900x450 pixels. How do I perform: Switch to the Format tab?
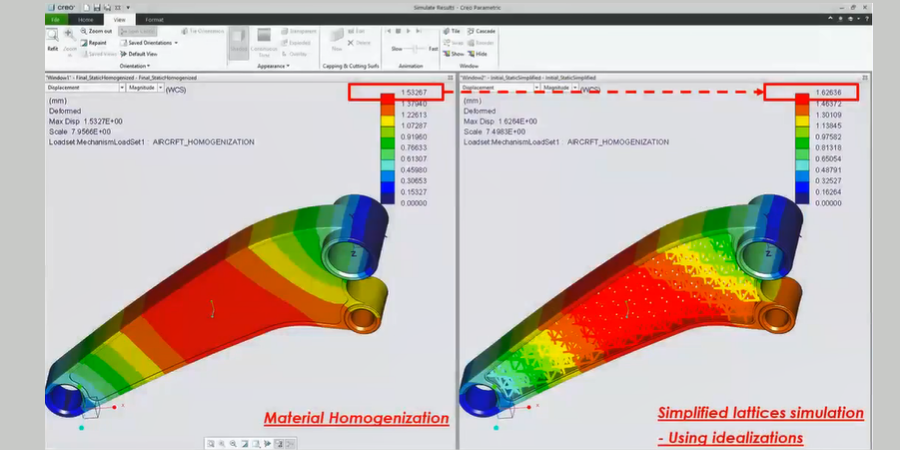coord(154,18)
